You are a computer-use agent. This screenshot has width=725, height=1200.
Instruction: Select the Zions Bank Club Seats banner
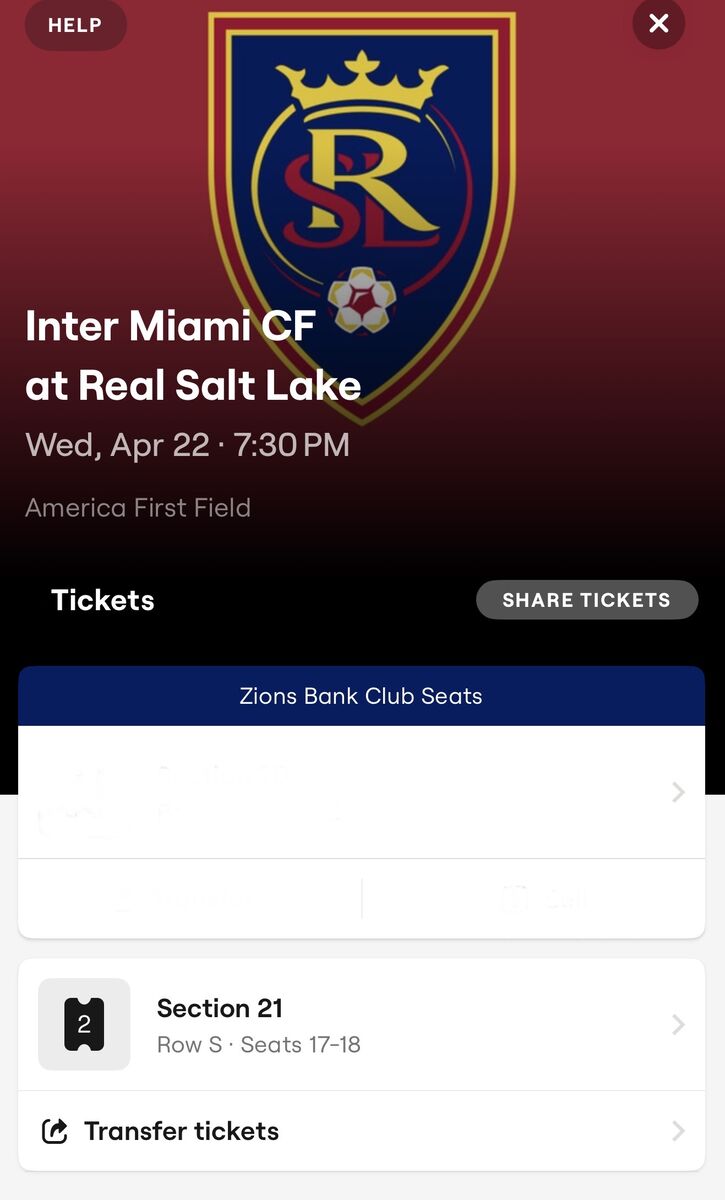362,696
